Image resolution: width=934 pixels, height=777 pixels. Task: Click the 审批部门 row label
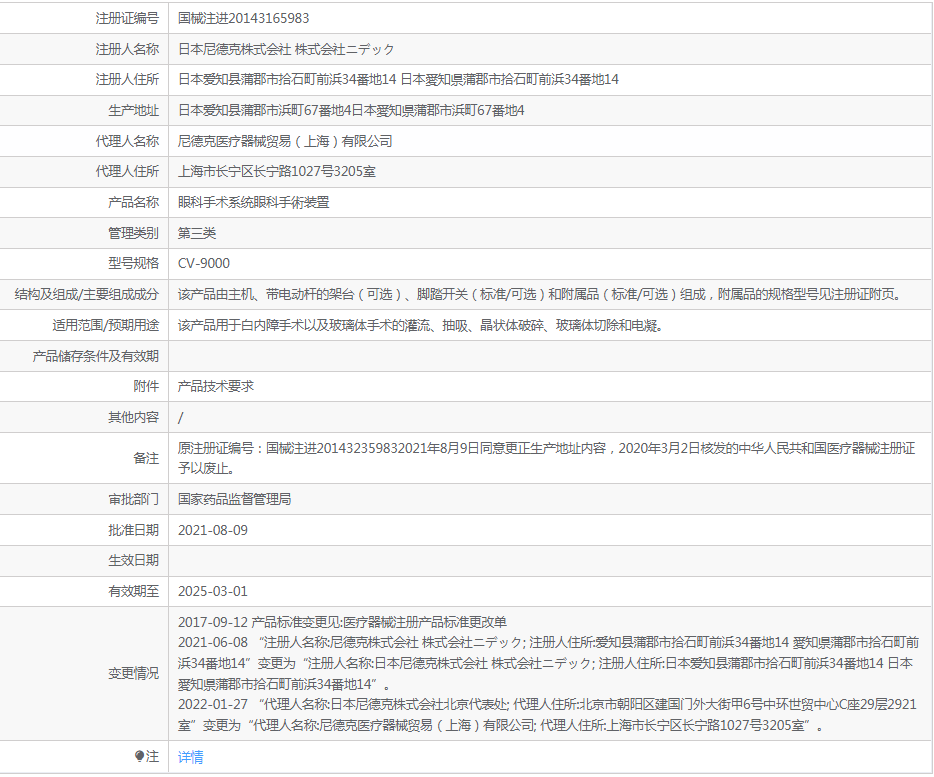tap(133, 499)
